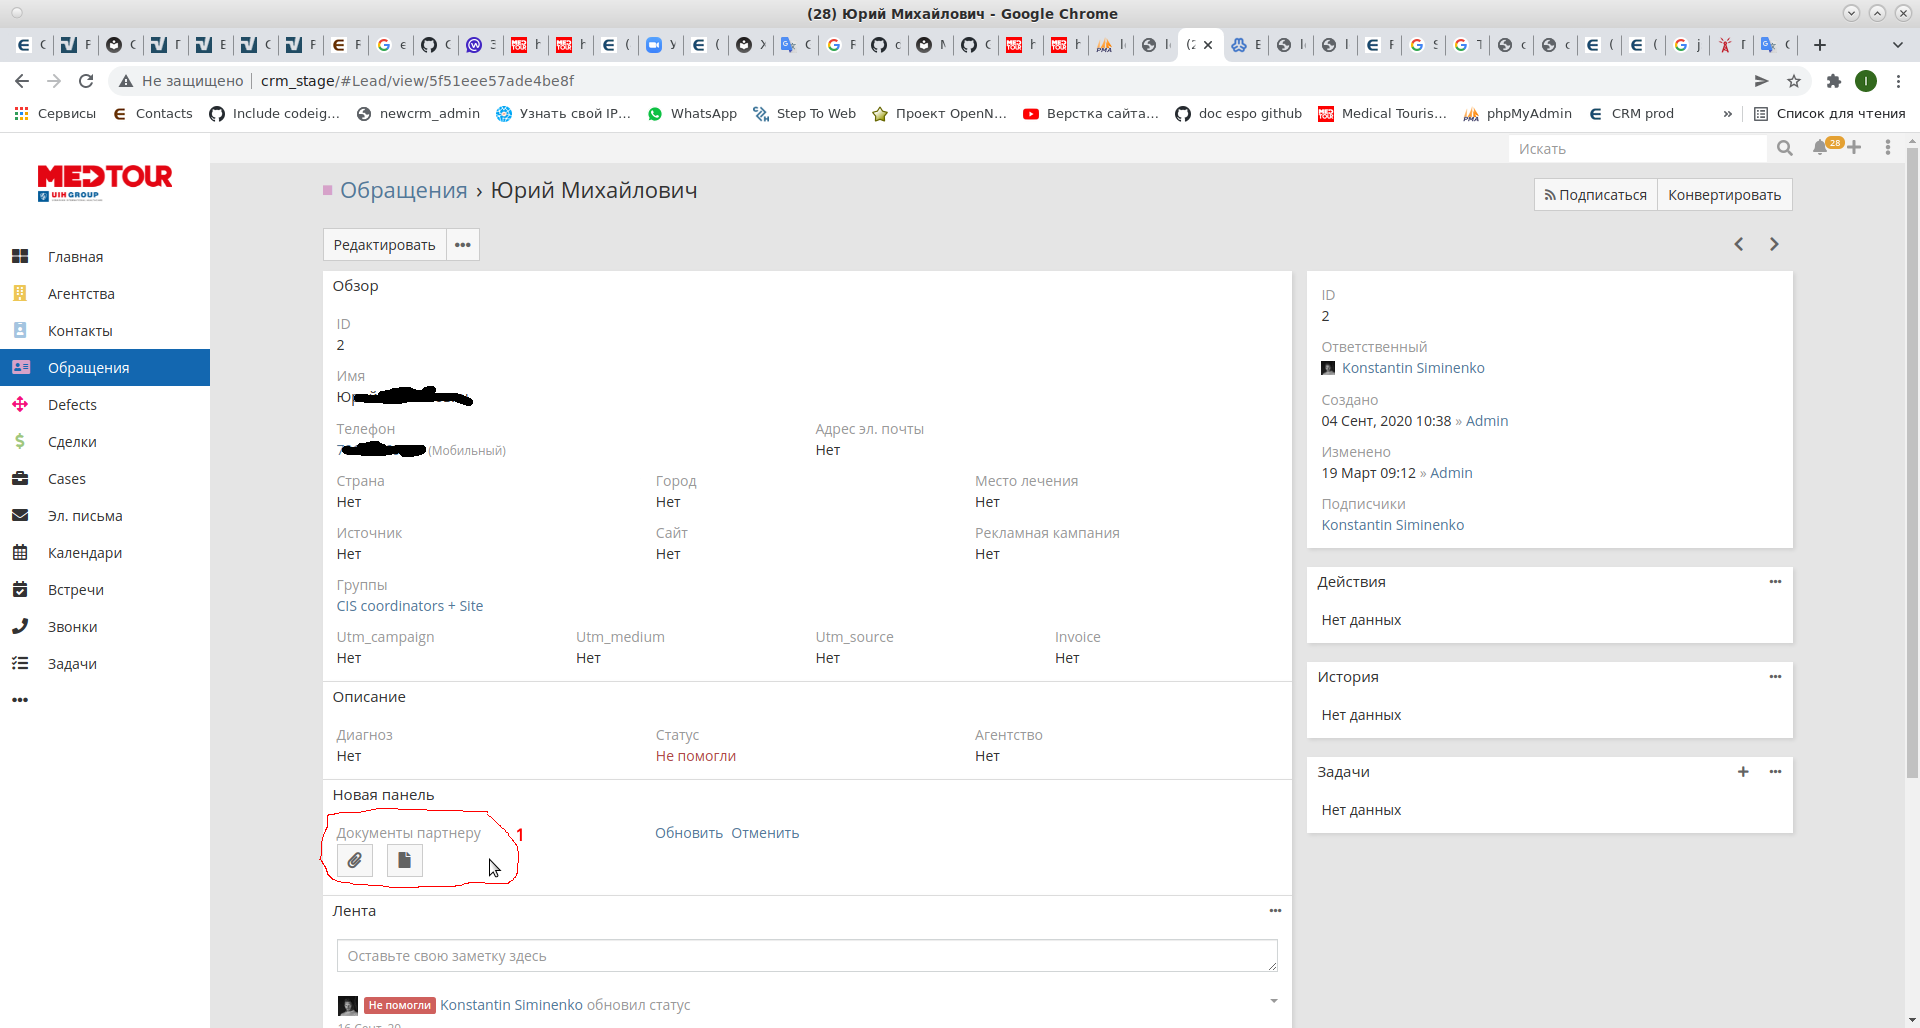Image resolution: width=1920 pixels, height=1028 pixels.
Task: Open the Действия panel options menu
Action: (x=1775, y=582)
